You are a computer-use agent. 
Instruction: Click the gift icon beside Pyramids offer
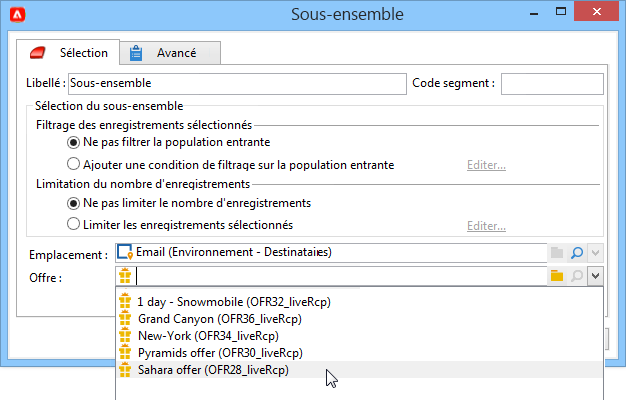[125, 353]
